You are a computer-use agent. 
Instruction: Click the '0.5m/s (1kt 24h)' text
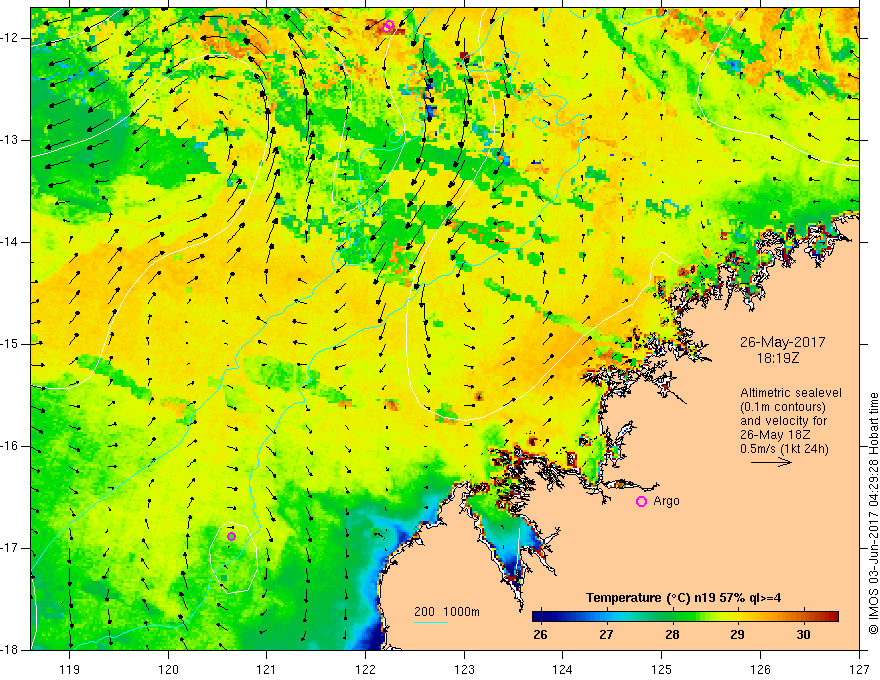tap(784, 449)
